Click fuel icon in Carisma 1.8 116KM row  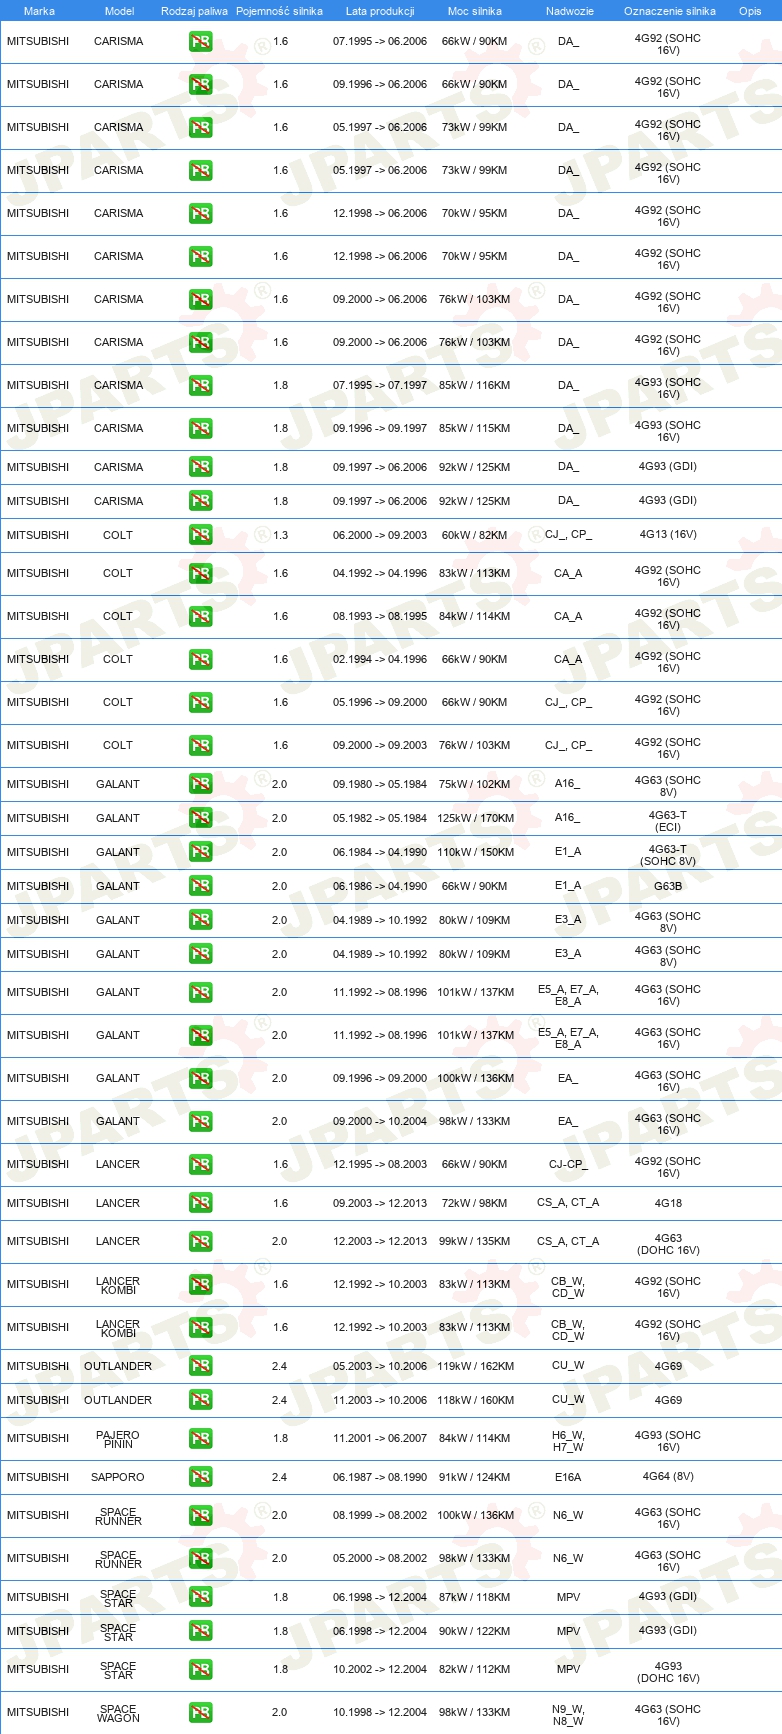pos(200,386)
